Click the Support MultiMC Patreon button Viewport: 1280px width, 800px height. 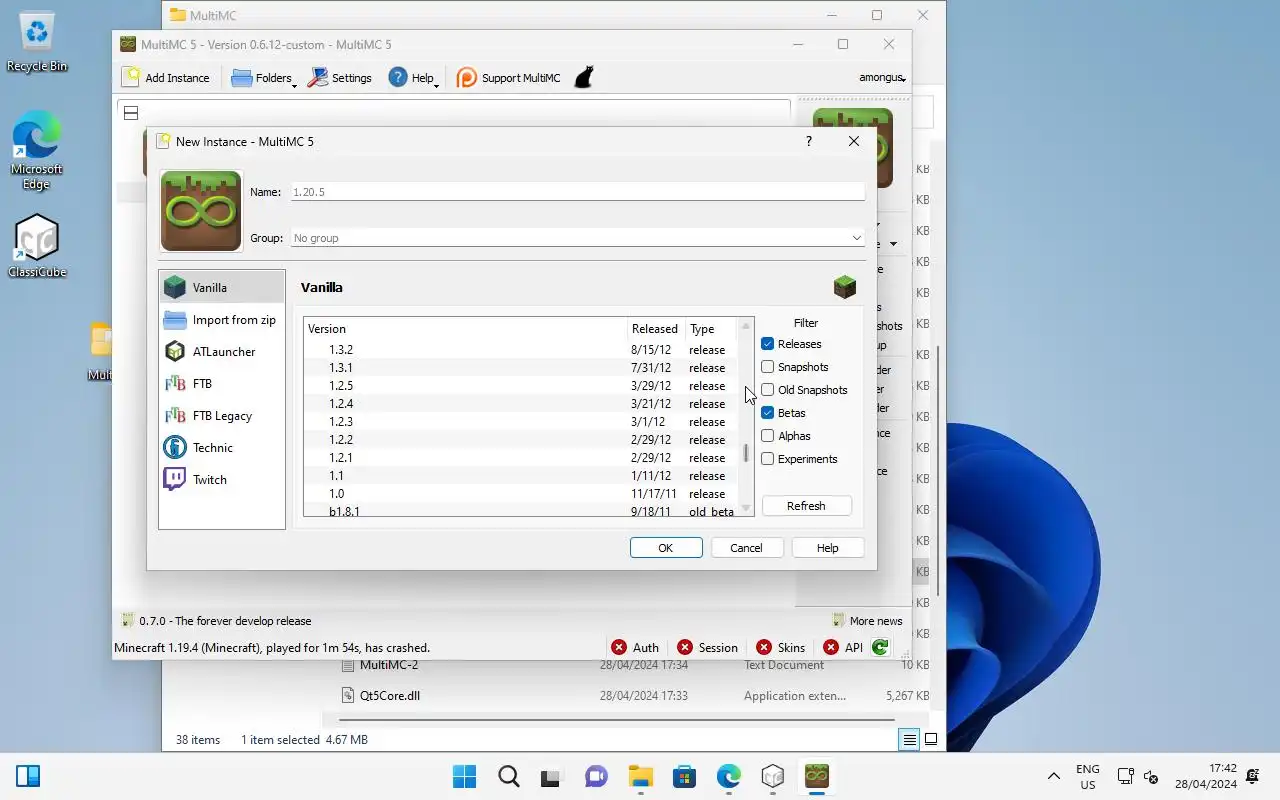click(x=509, y=77)
